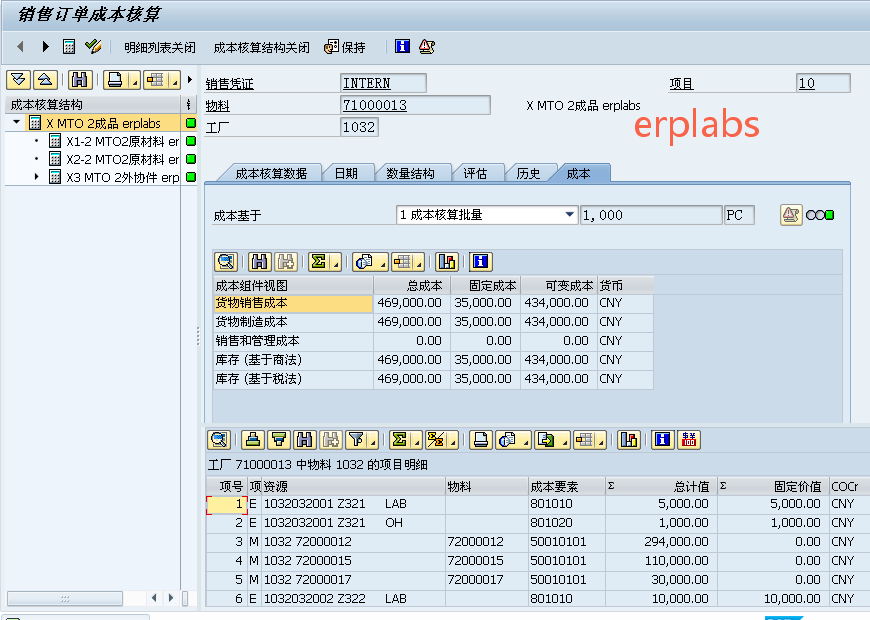
Task: Show more left toolbar buttons arrow
Action: (190, 80)
